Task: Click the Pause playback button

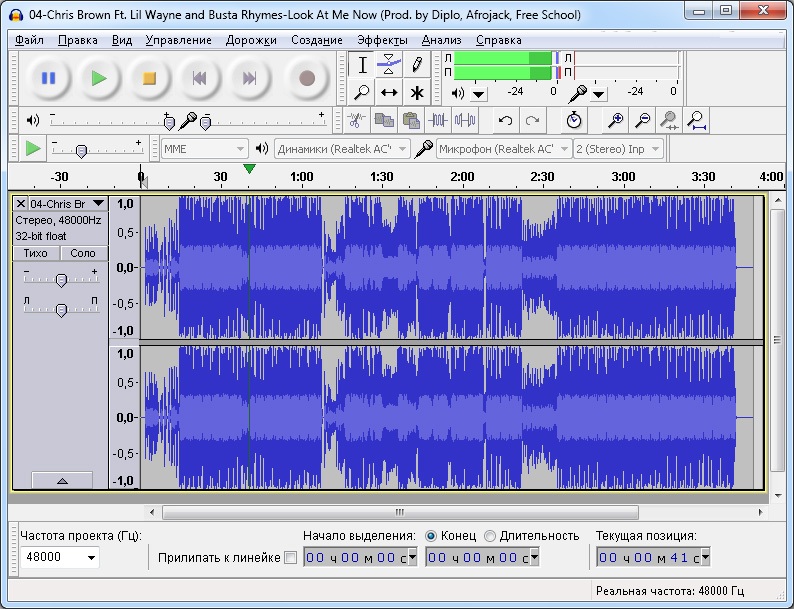Action: click(48, 78)
